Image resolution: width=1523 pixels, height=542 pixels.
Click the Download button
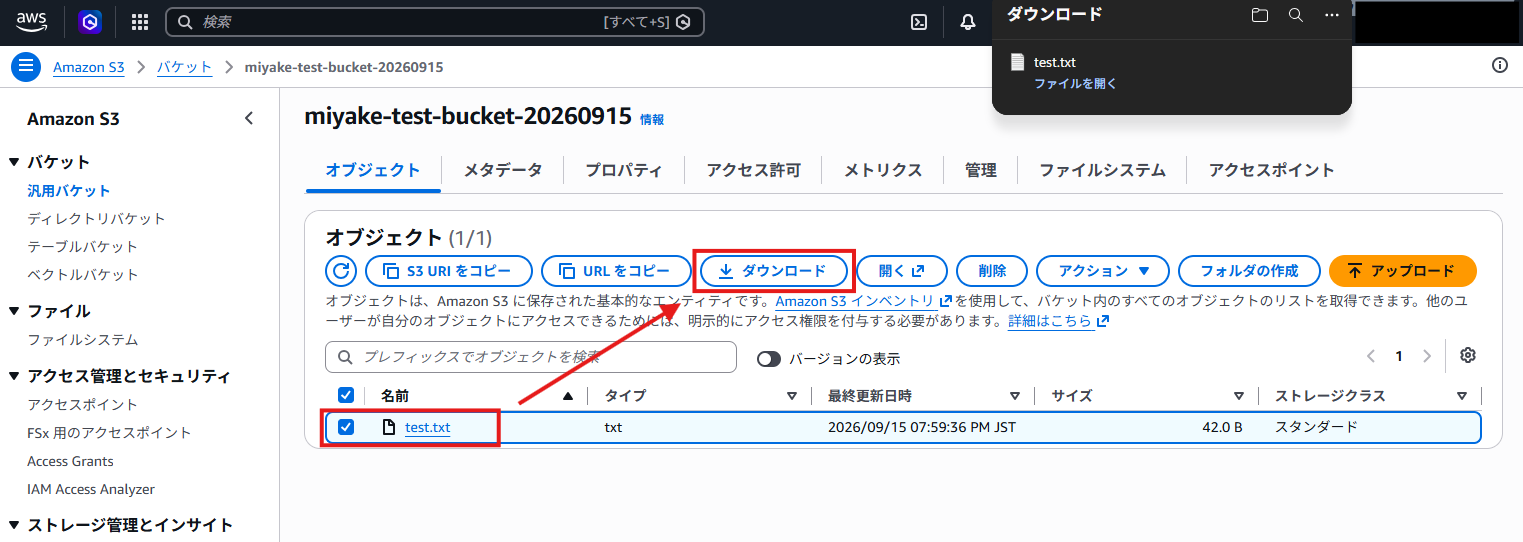click(773, 270)
